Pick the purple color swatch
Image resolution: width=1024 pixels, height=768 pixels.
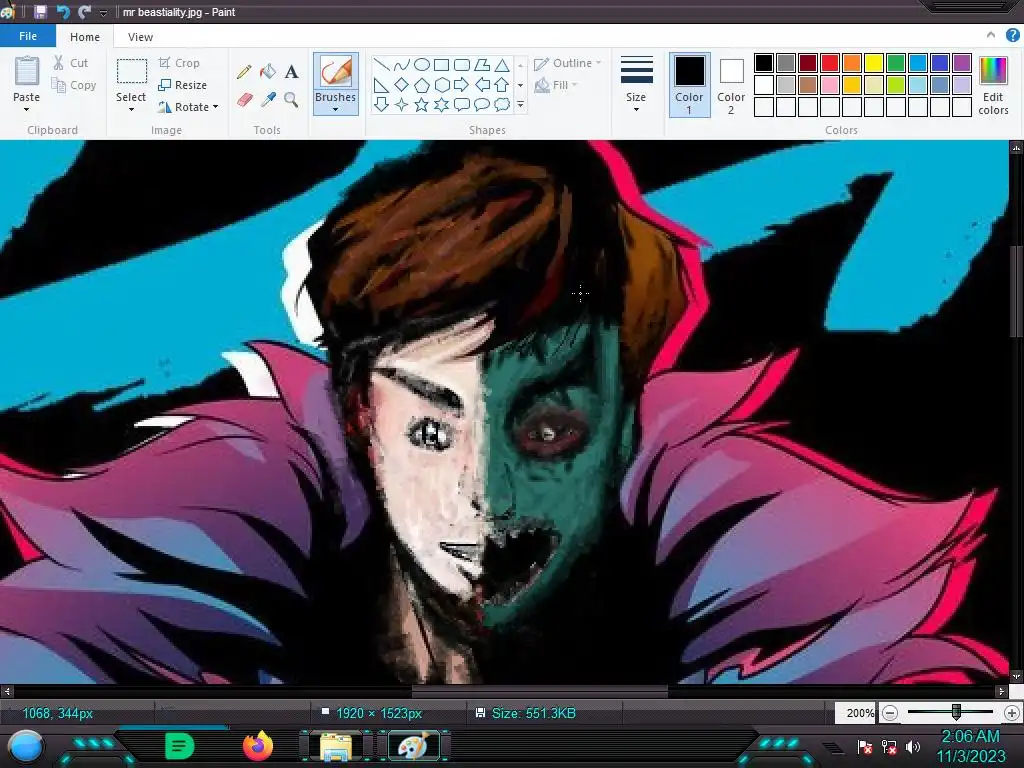[962, 63]
